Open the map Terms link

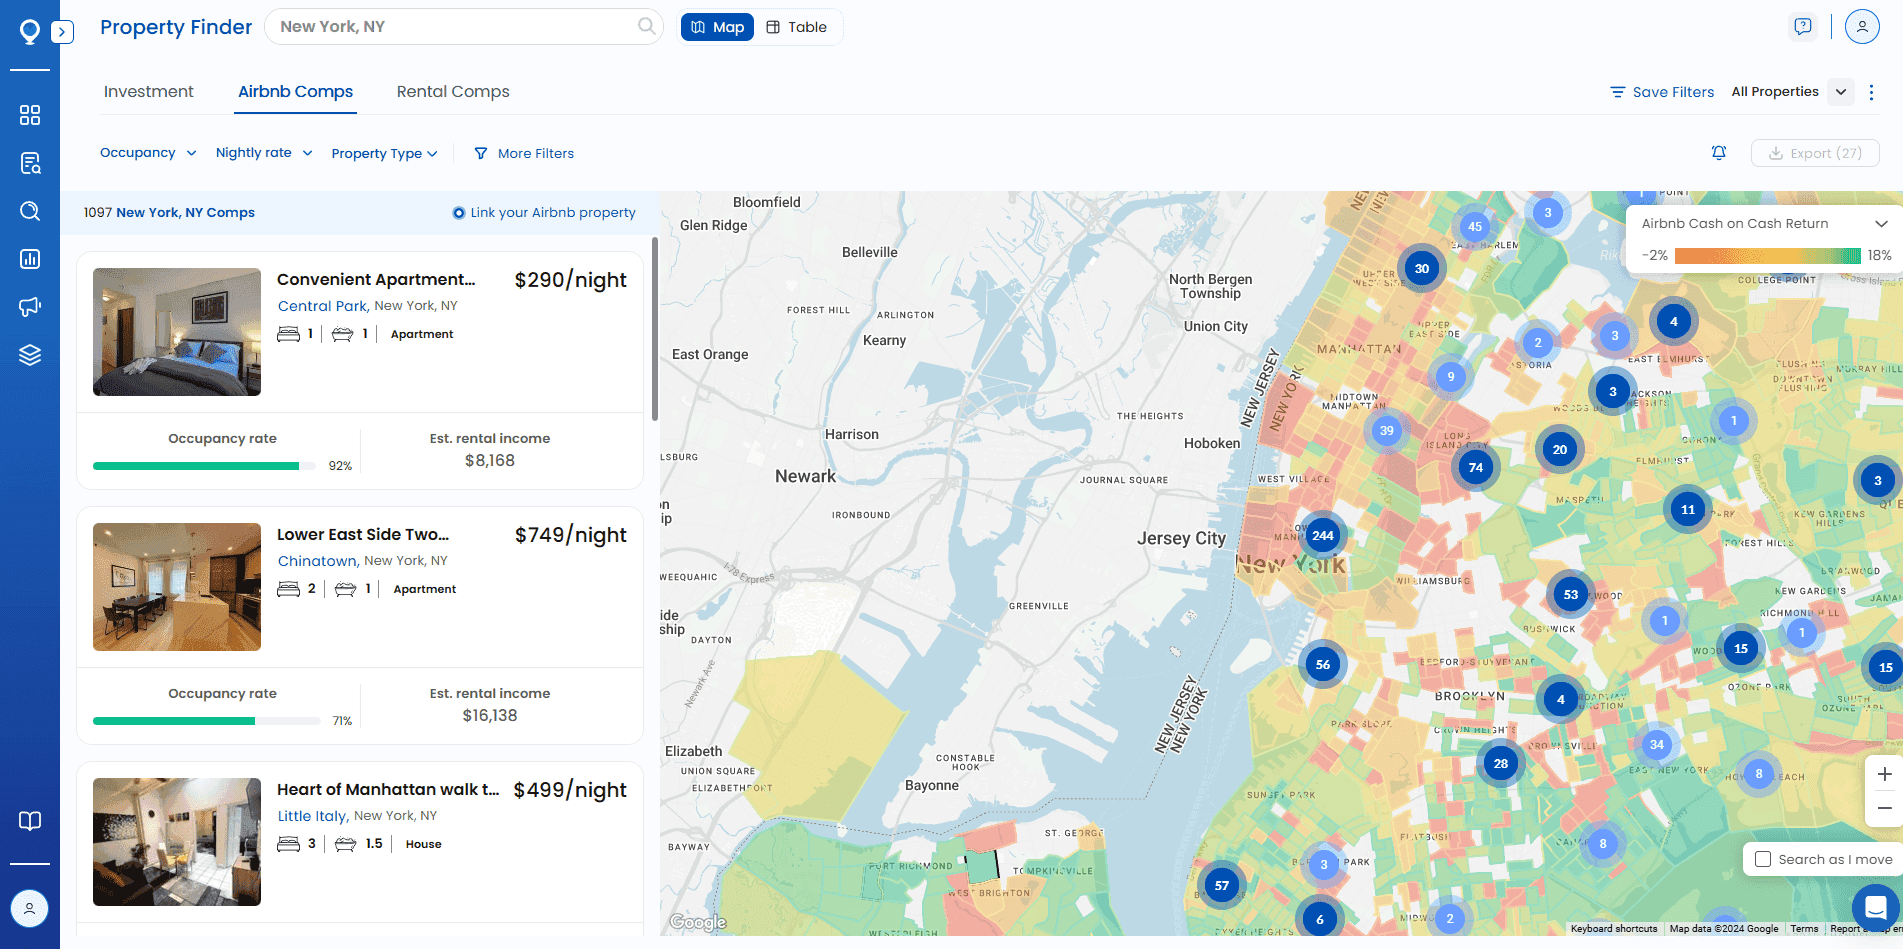[1804, 929]
